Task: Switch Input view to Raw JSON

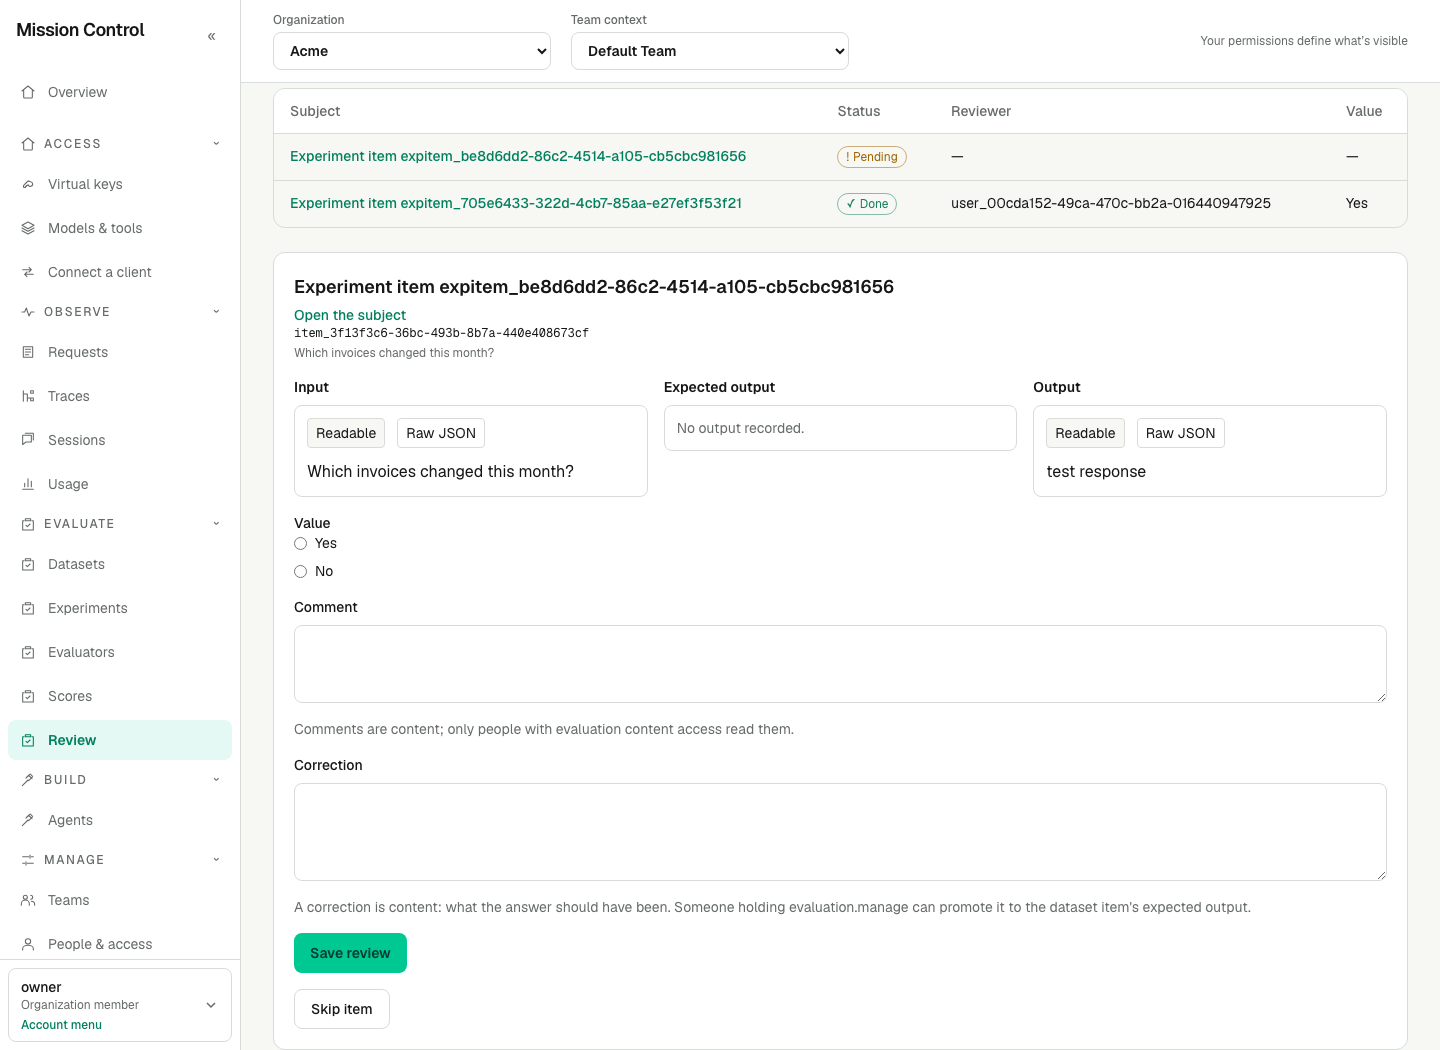Action: tap(441, 433)
